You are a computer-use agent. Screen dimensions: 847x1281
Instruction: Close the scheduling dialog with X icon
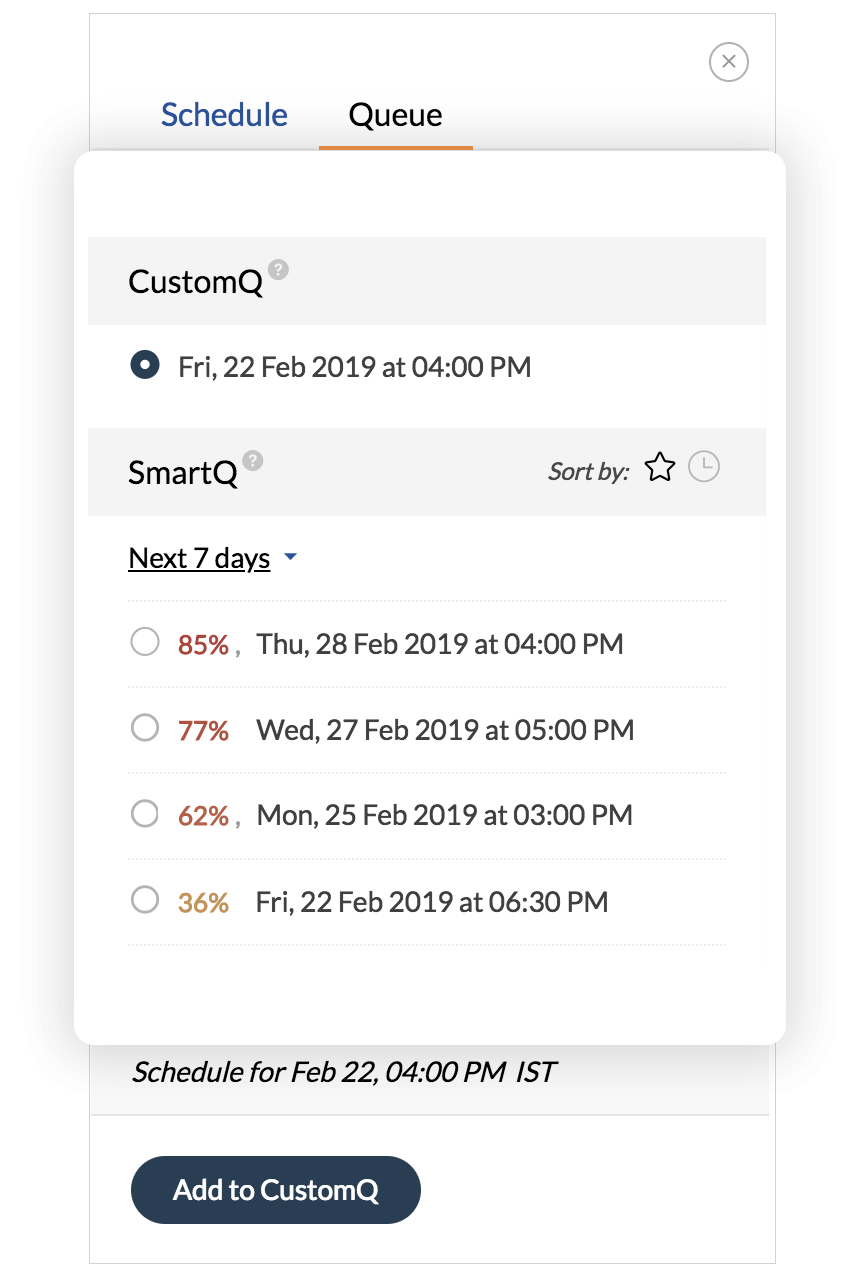coord(729,62)
